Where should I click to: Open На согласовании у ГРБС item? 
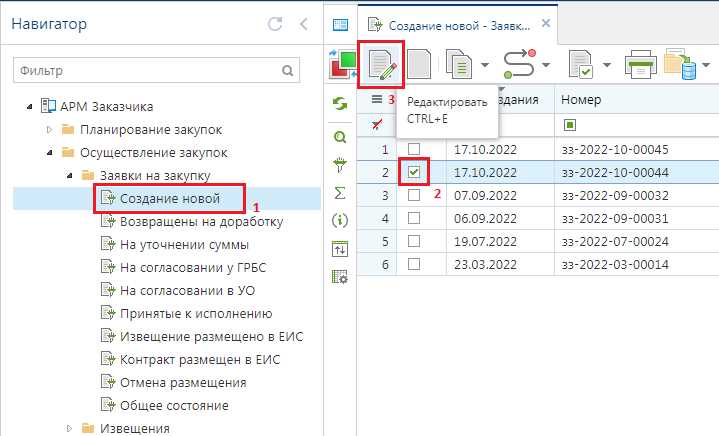[x=193, y=267]
